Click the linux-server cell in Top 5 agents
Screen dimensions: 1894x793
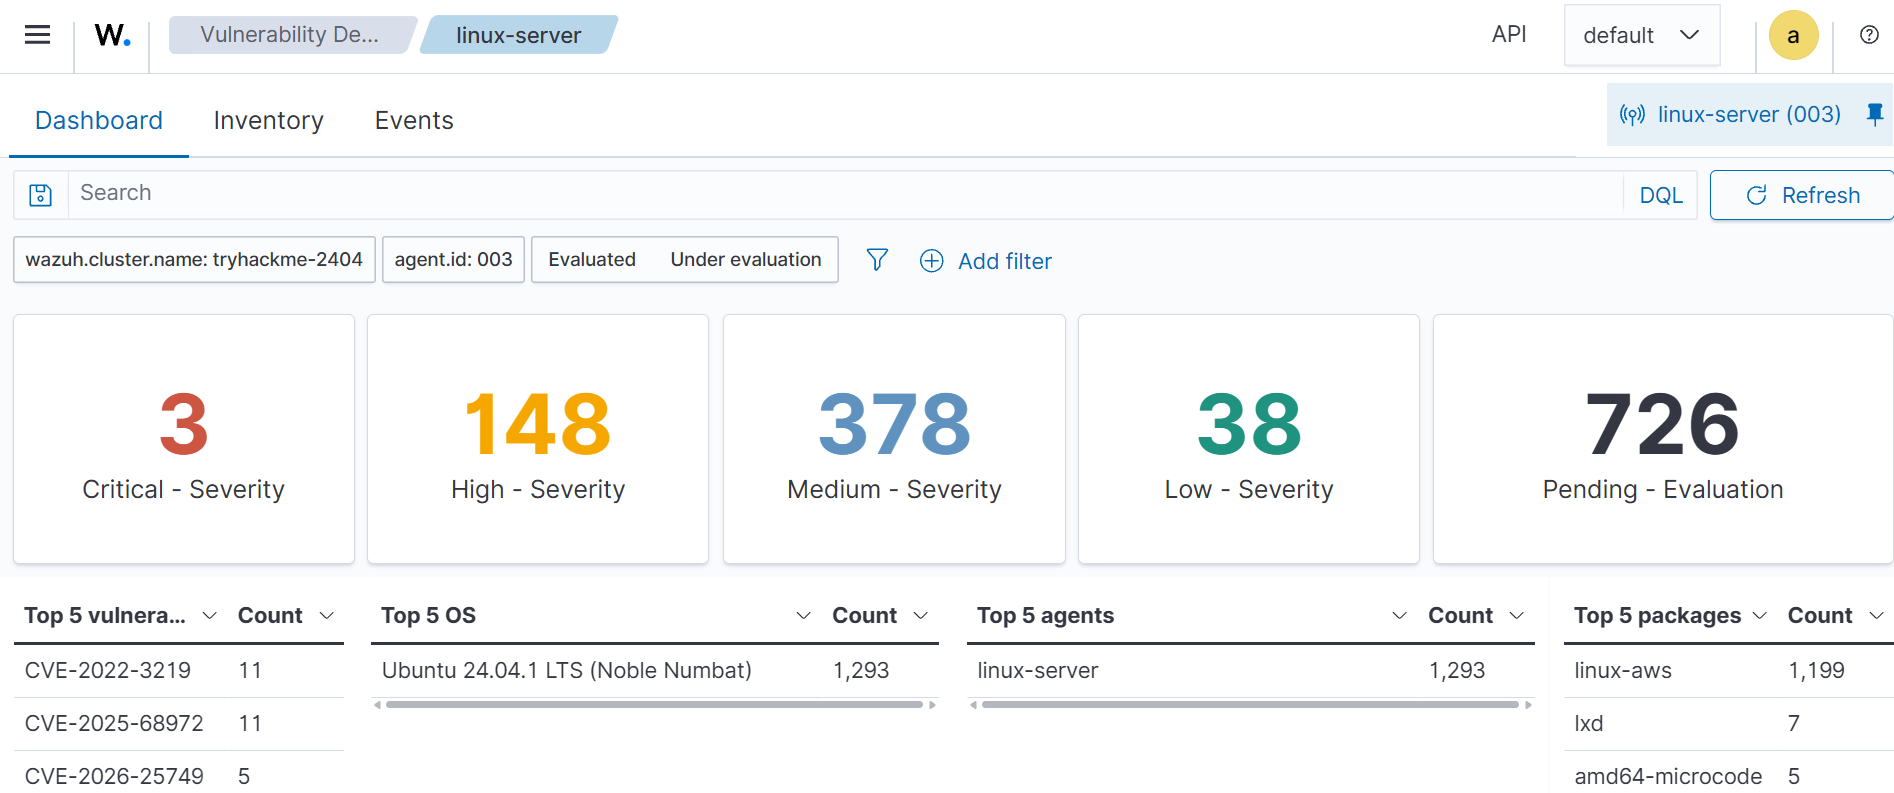pyautogui.click(x=1037, y=671)
